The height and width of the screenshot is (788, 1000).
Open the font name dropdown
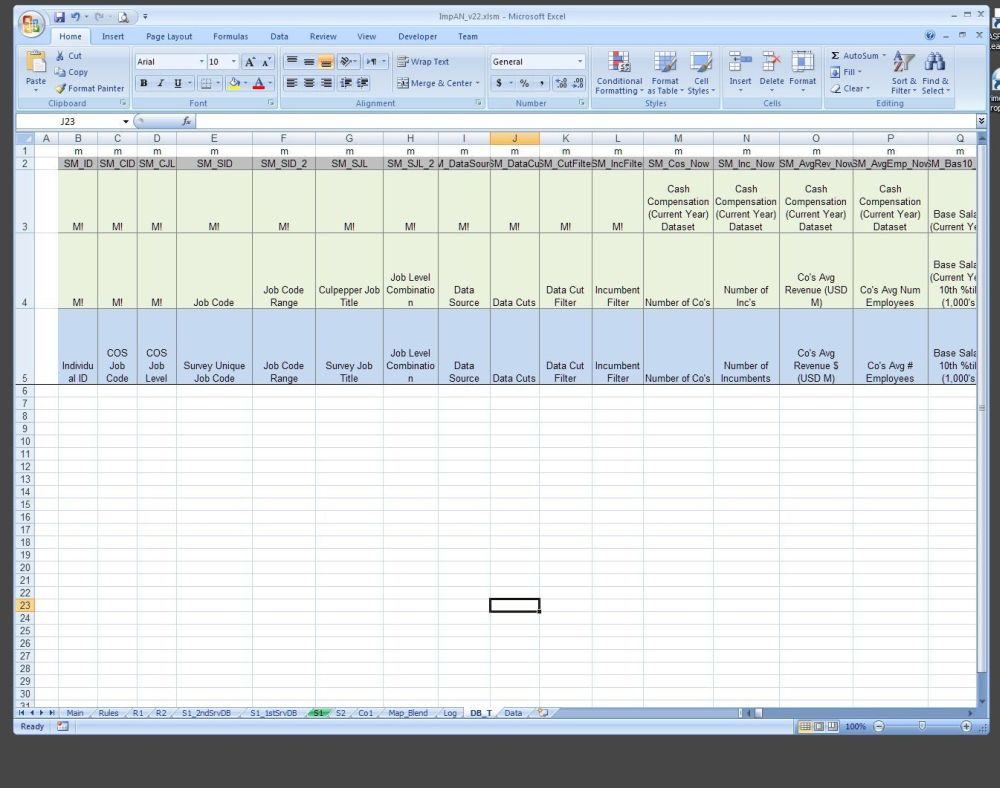(x=201, y=62)
